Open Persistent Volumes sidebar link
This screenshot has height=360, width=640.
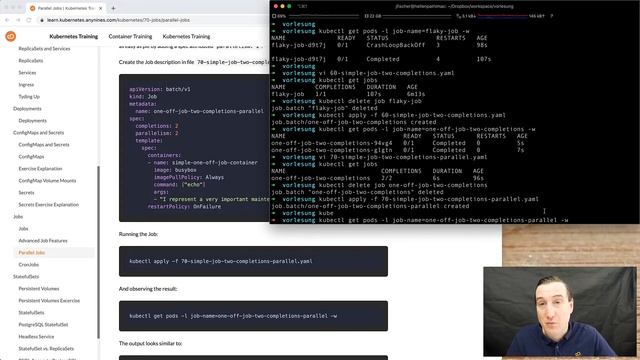pyautogui.click(x=39, y=289)
